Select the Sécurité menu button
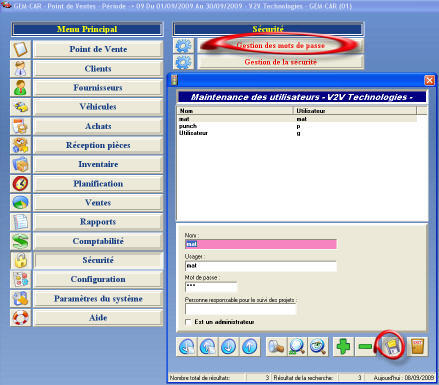Image resolution: width=439 pixels, height=385 pixels. point(98,260)
